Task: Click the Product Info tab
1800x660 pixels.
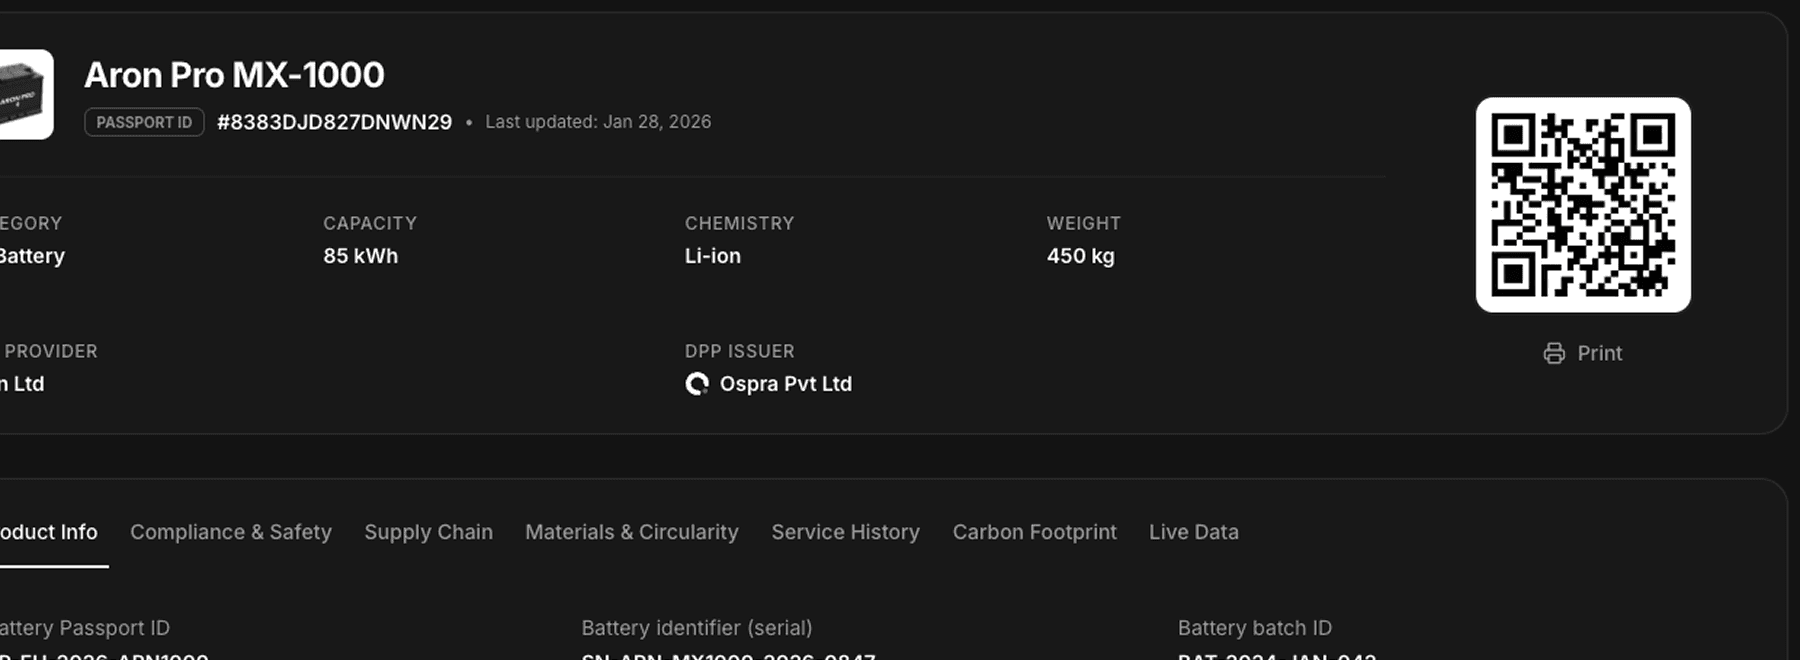Action: 48,532
